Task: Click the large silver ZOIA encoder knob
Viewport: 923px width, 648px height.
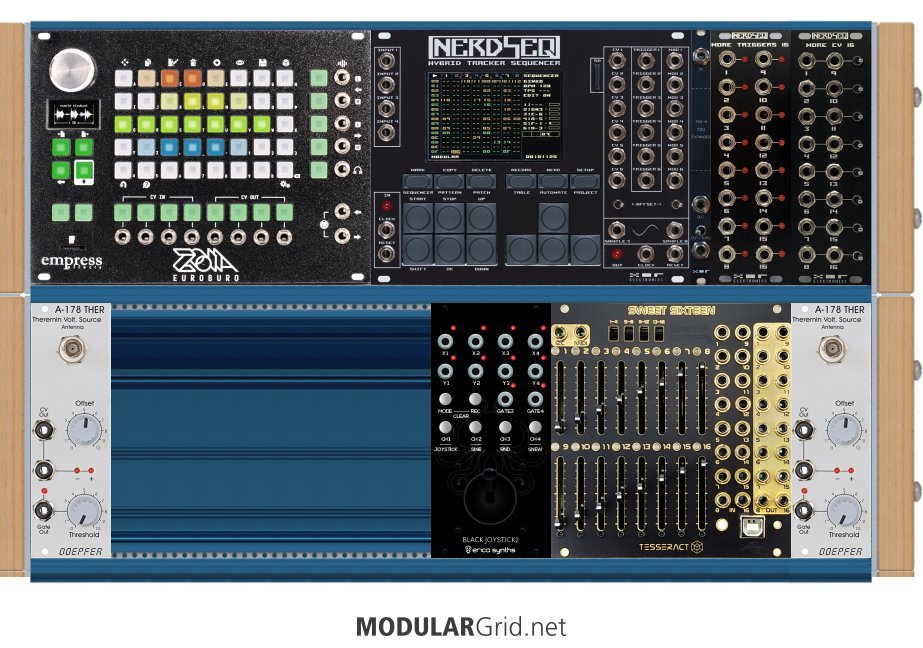Action: click(x=72, y=70)
